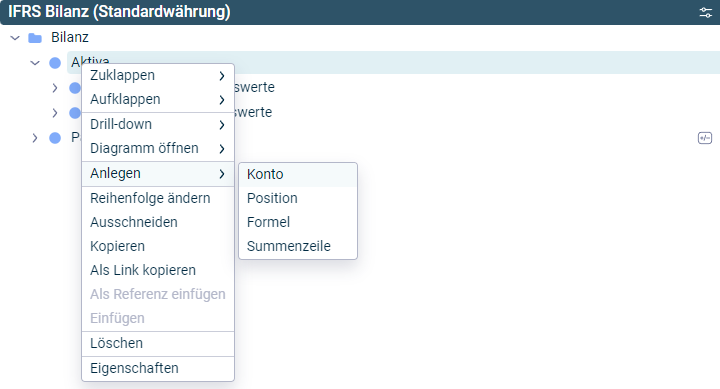Select Position in the Anlegen submenu
720x389 pixels.
[x=298, y=198]
